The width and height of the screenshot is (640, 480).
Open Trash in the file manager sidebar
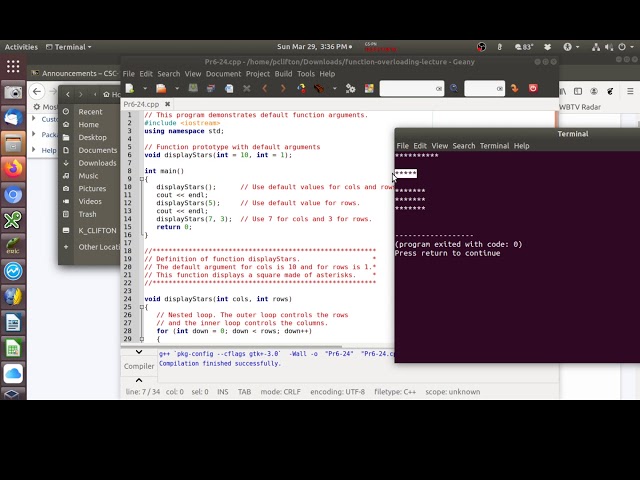[87, 214]
